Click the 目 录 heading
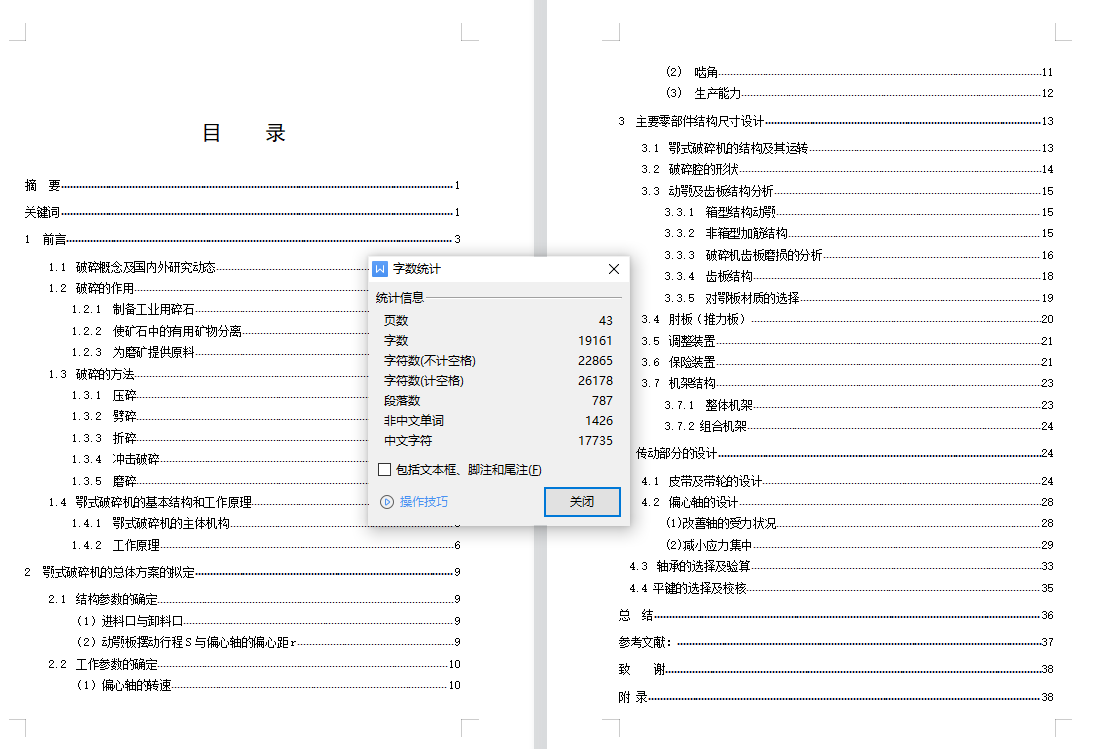 (244, 133)
